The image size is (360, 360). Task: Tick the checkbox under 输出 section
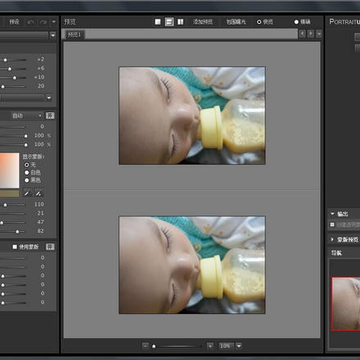[332, 225]
